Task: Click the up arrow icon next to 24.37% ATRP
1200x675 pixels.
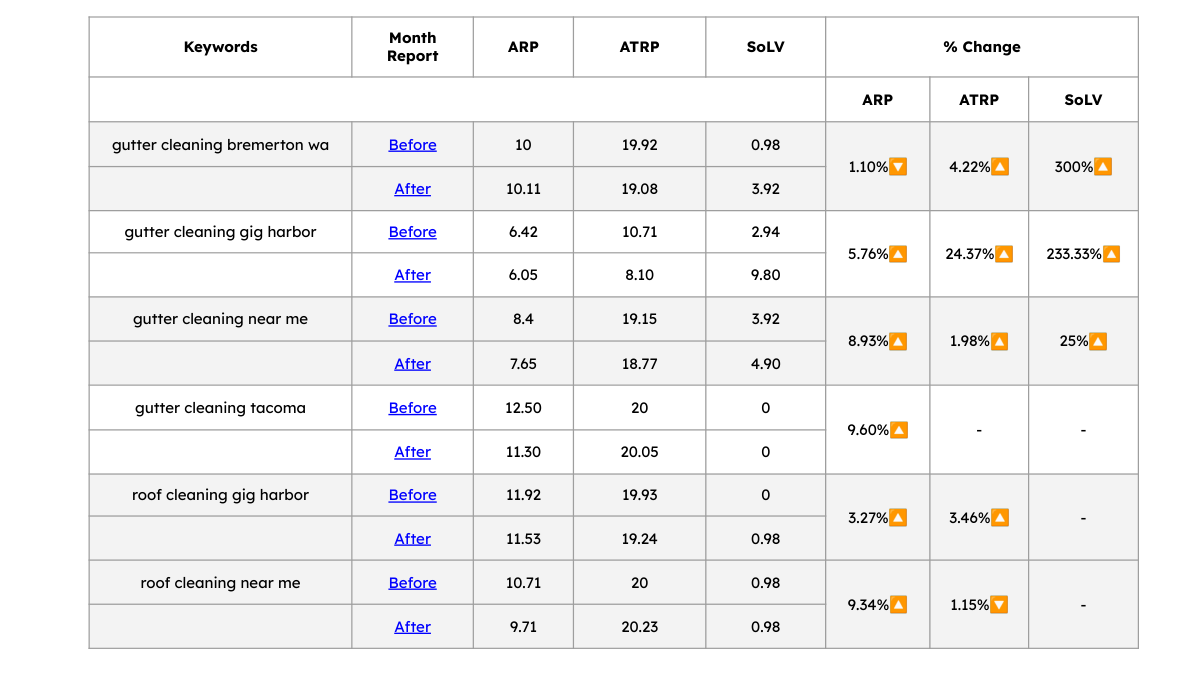Action: [1004, 254]
